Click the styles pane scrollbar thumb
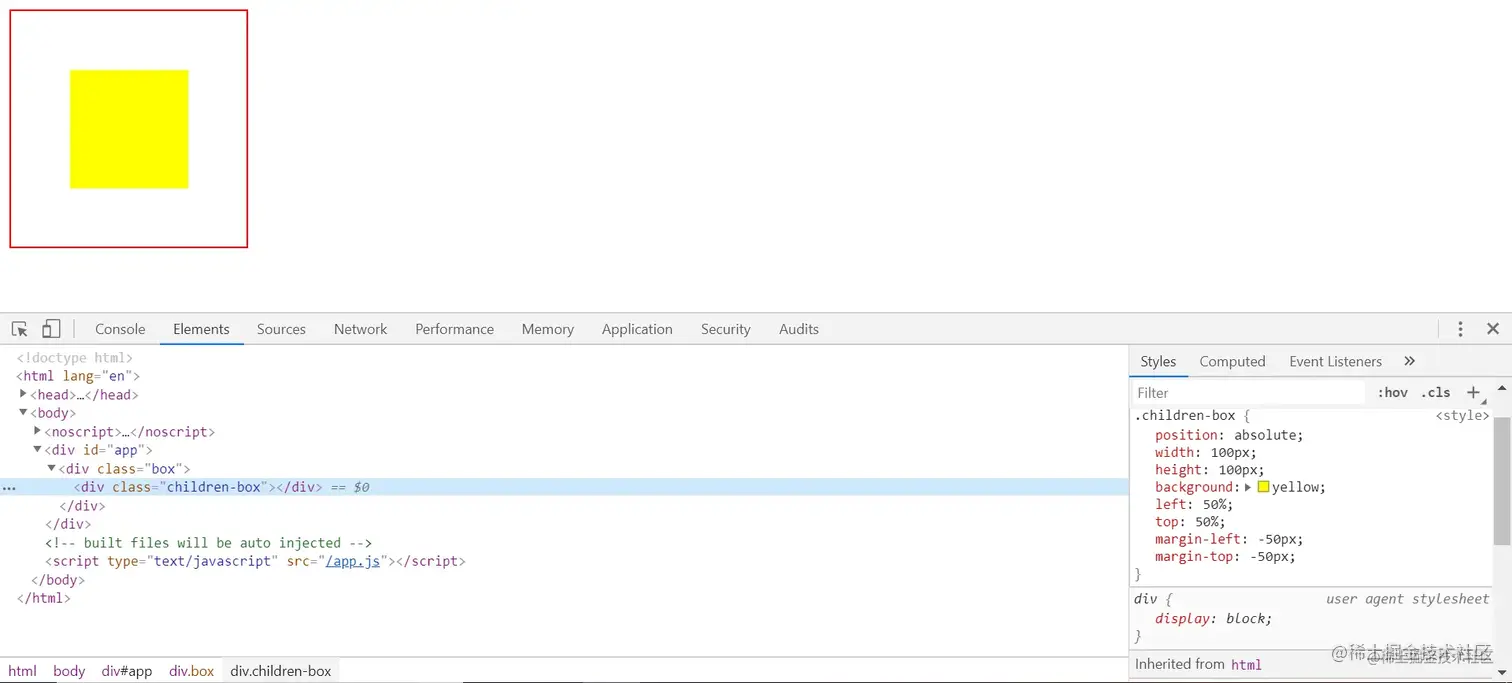The height and width of the screenshot is (683, 1512). coord(1502,481)
